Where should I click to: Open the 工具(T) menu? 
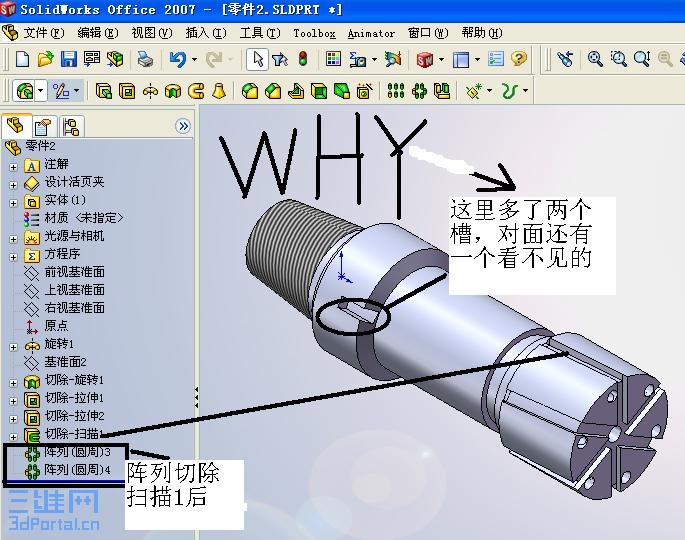point(260,33)
